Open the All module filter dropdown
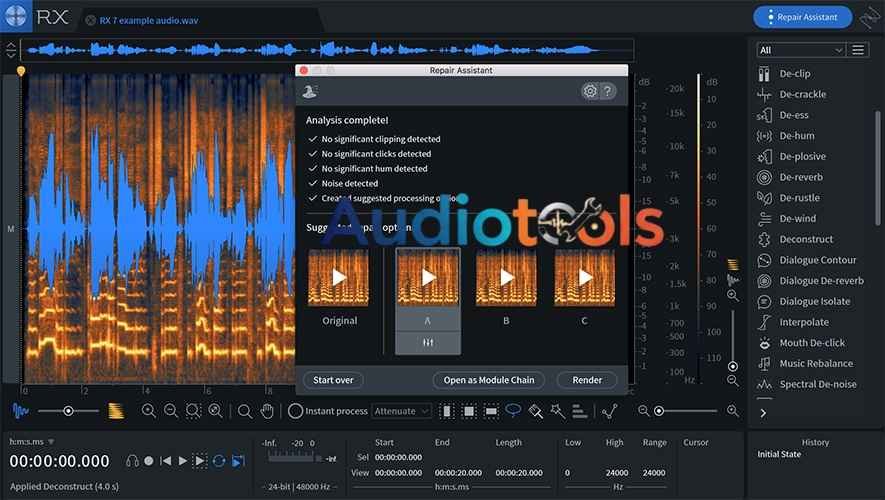 coord(800,50)
